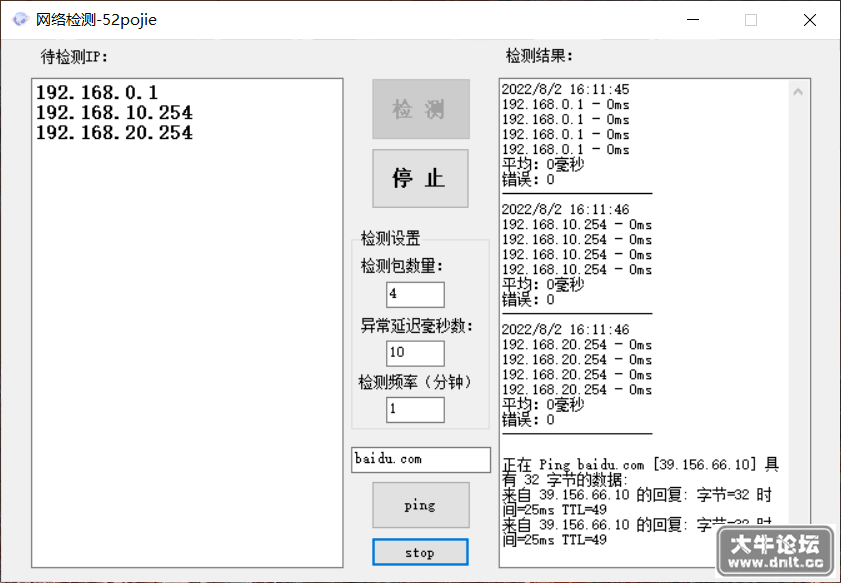Viewport: 841px width, 583px height.
Task: Click the first 2022/8/2 16:11:46 timestamp
Action: pos(565,209)
